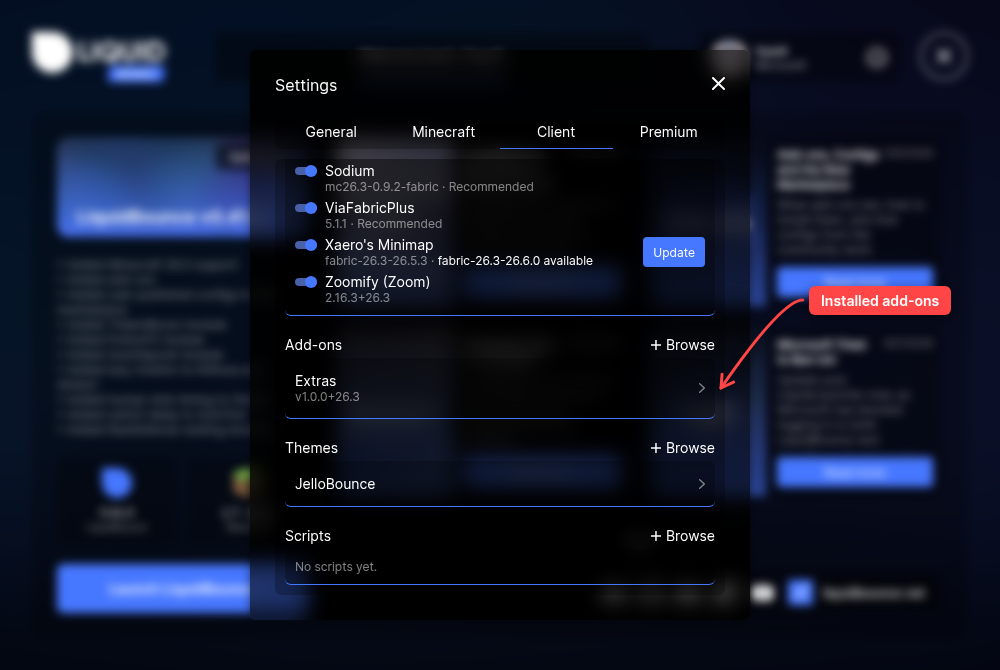
Task: Click the 'fabric-26.3-26.6.0 available' text
Action: pyautogui.click(x=515, y=261)
